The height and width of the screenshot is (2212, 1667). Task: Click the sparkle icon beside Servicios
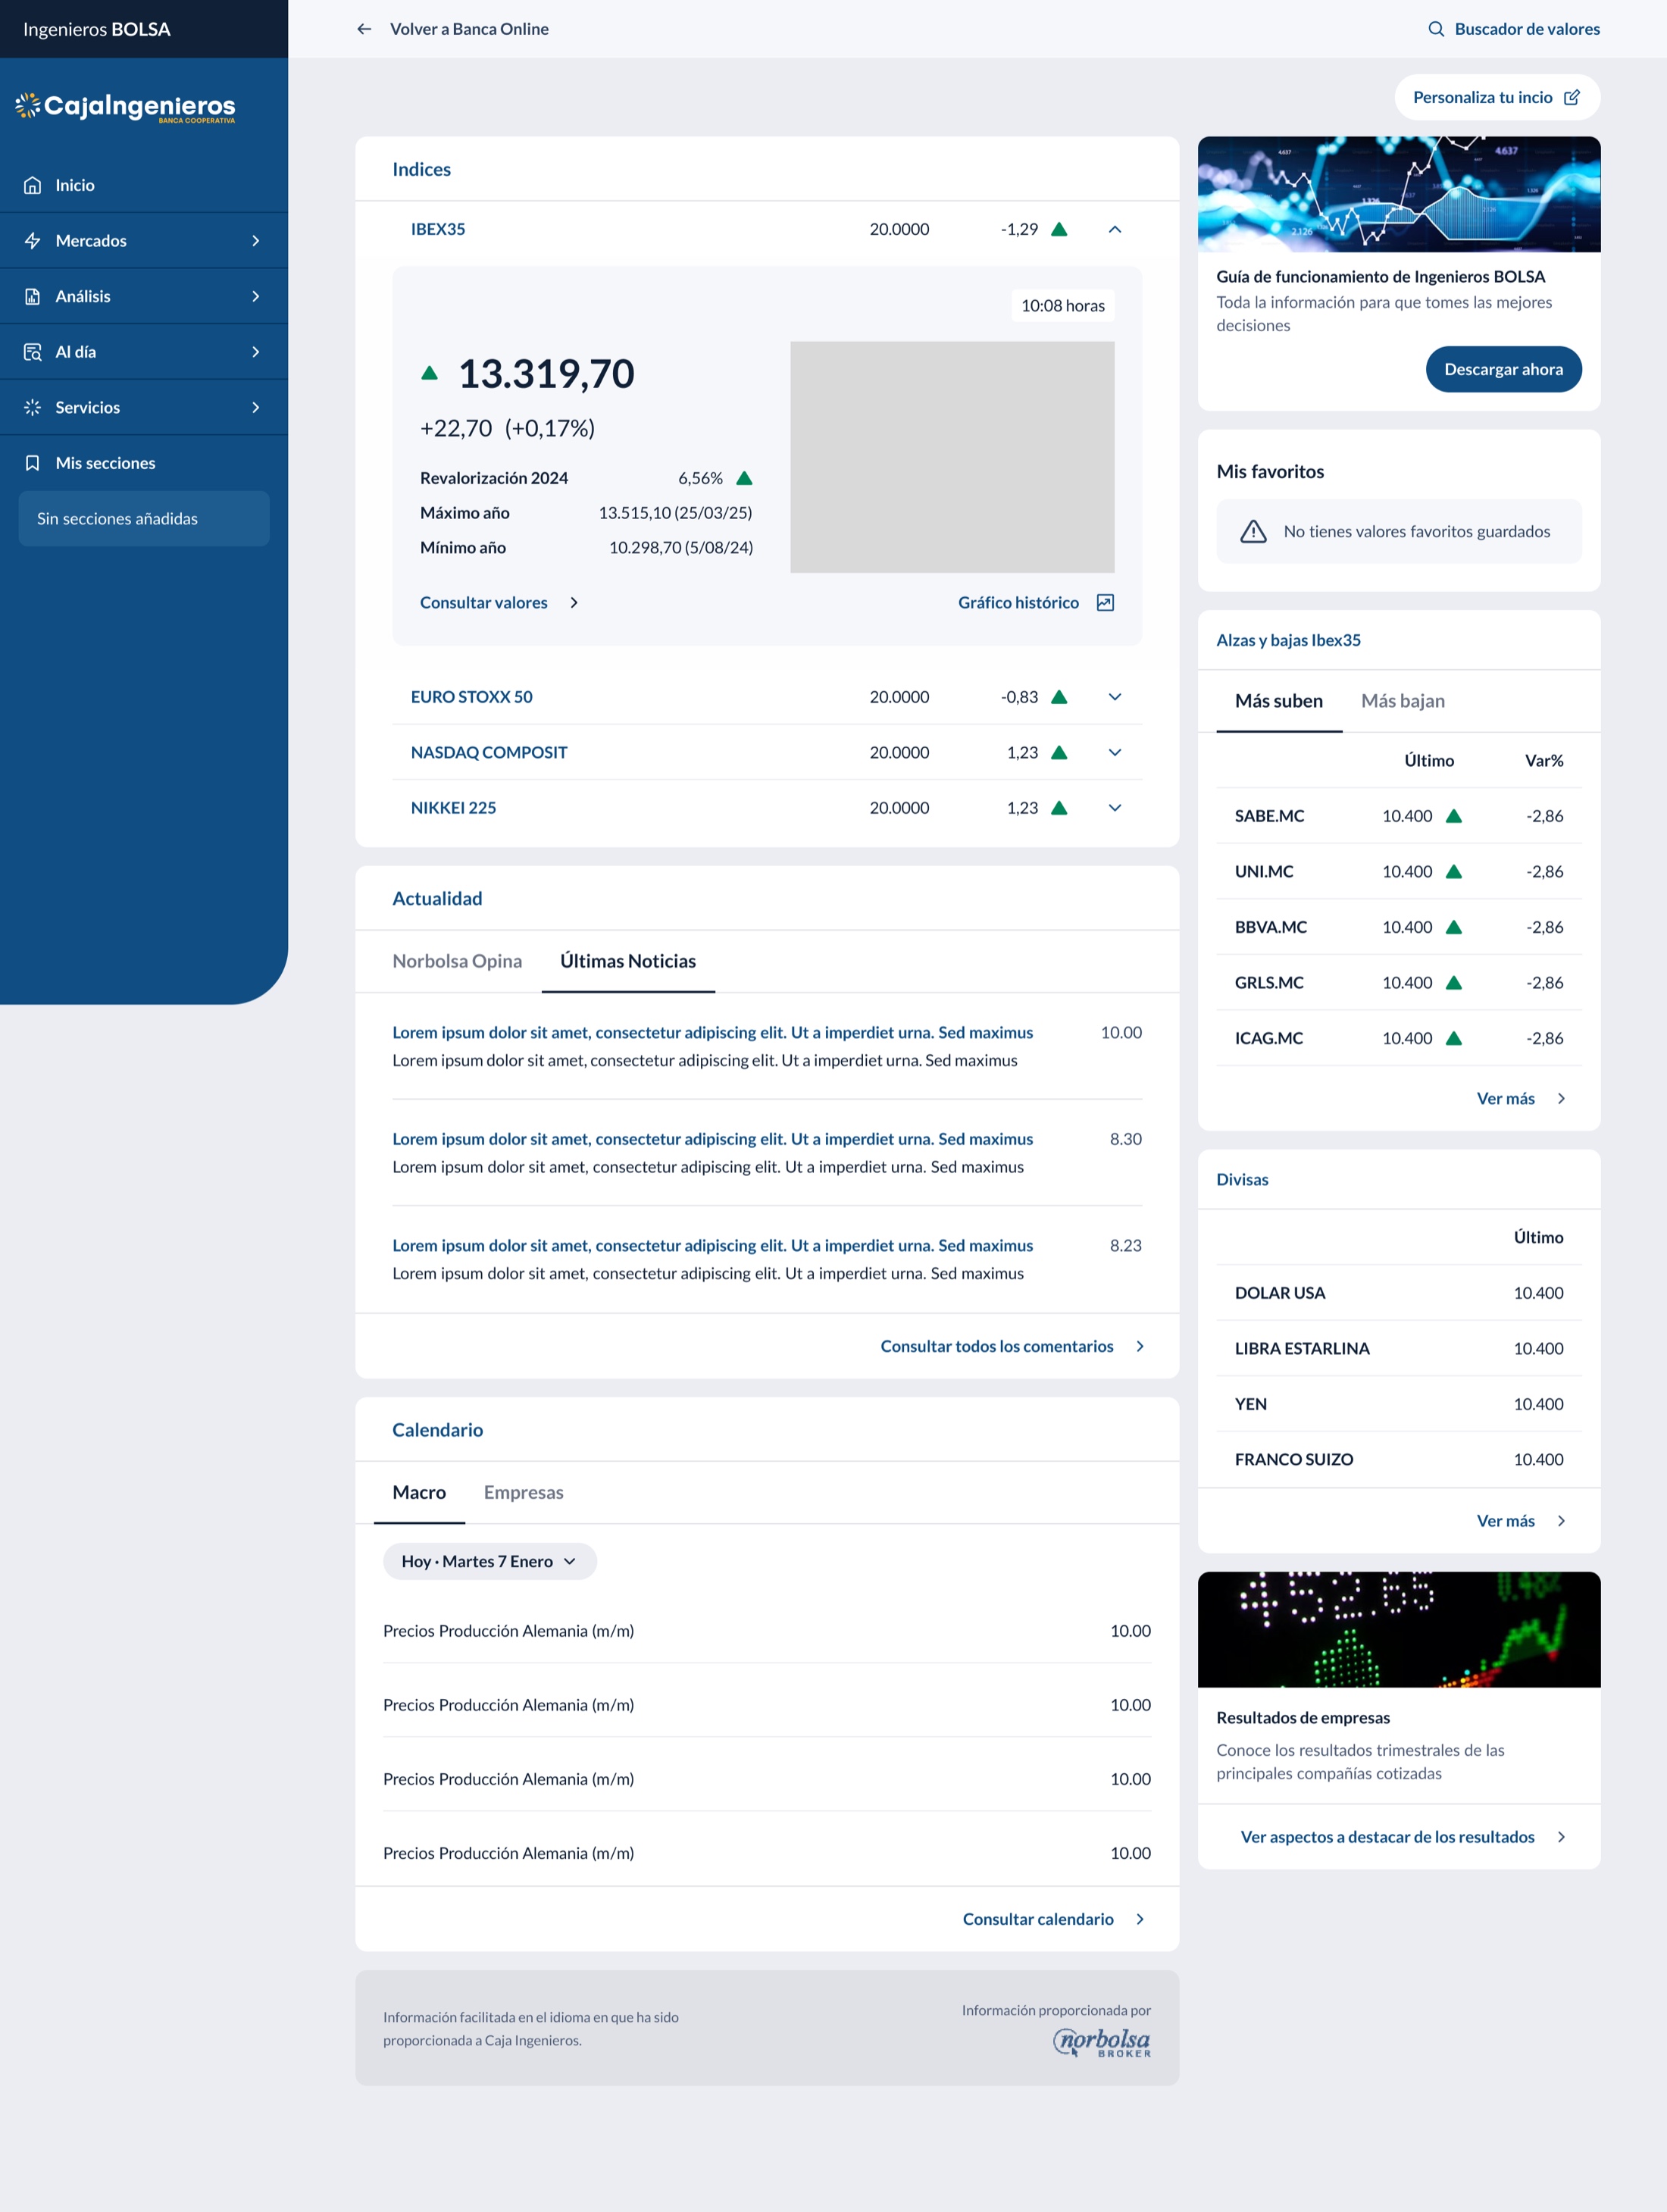[33, 407]
